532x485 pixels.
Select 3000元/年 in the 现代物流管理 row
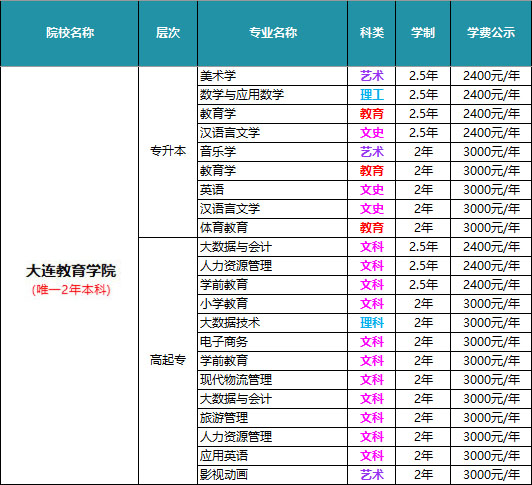click(491, 379)
